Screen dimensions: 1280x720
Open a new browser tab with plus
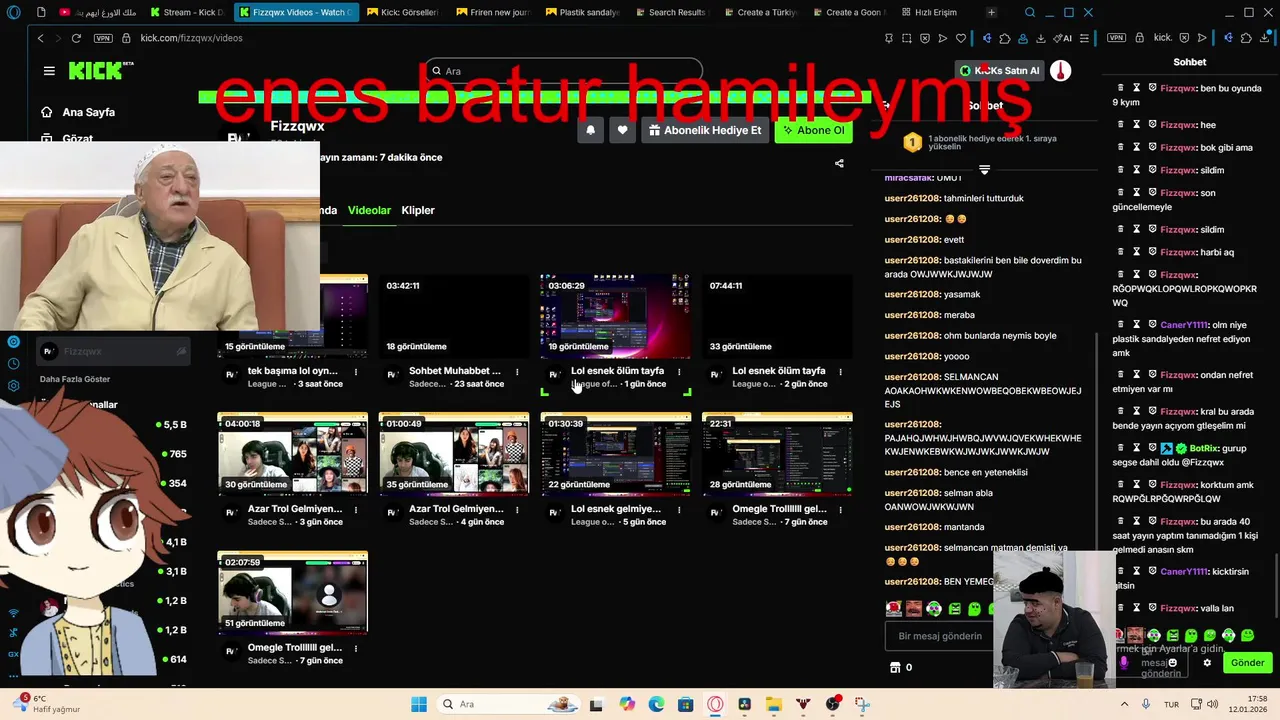[991, 12]
